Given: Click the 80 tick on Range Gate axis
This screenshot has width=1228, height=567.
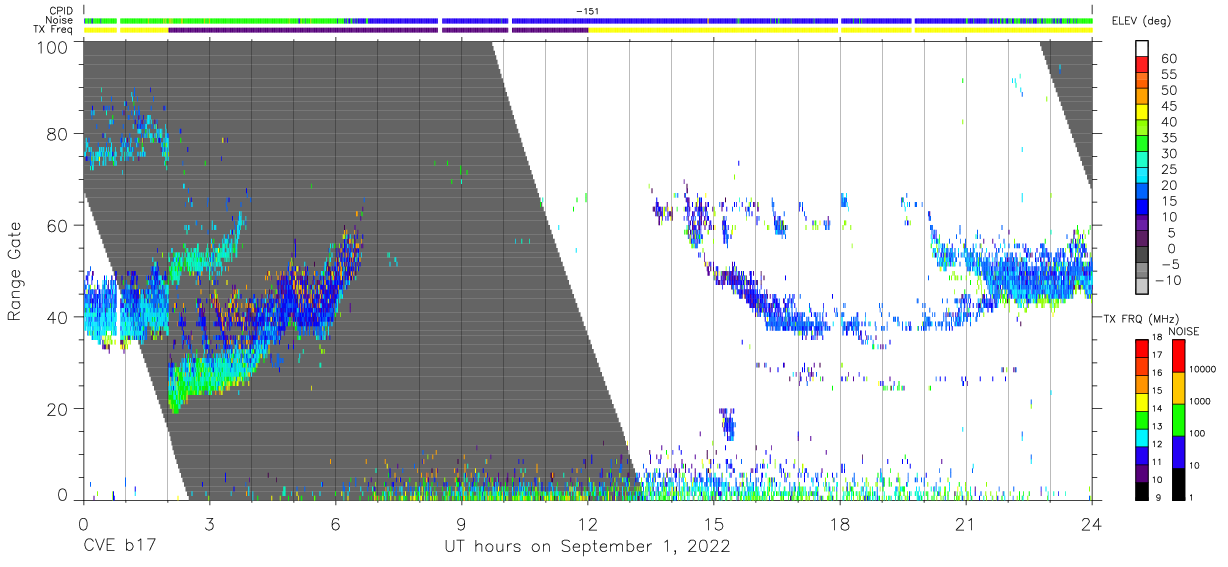Looking at the screenshot, I should pyautogui.click(x=58, y=134).
